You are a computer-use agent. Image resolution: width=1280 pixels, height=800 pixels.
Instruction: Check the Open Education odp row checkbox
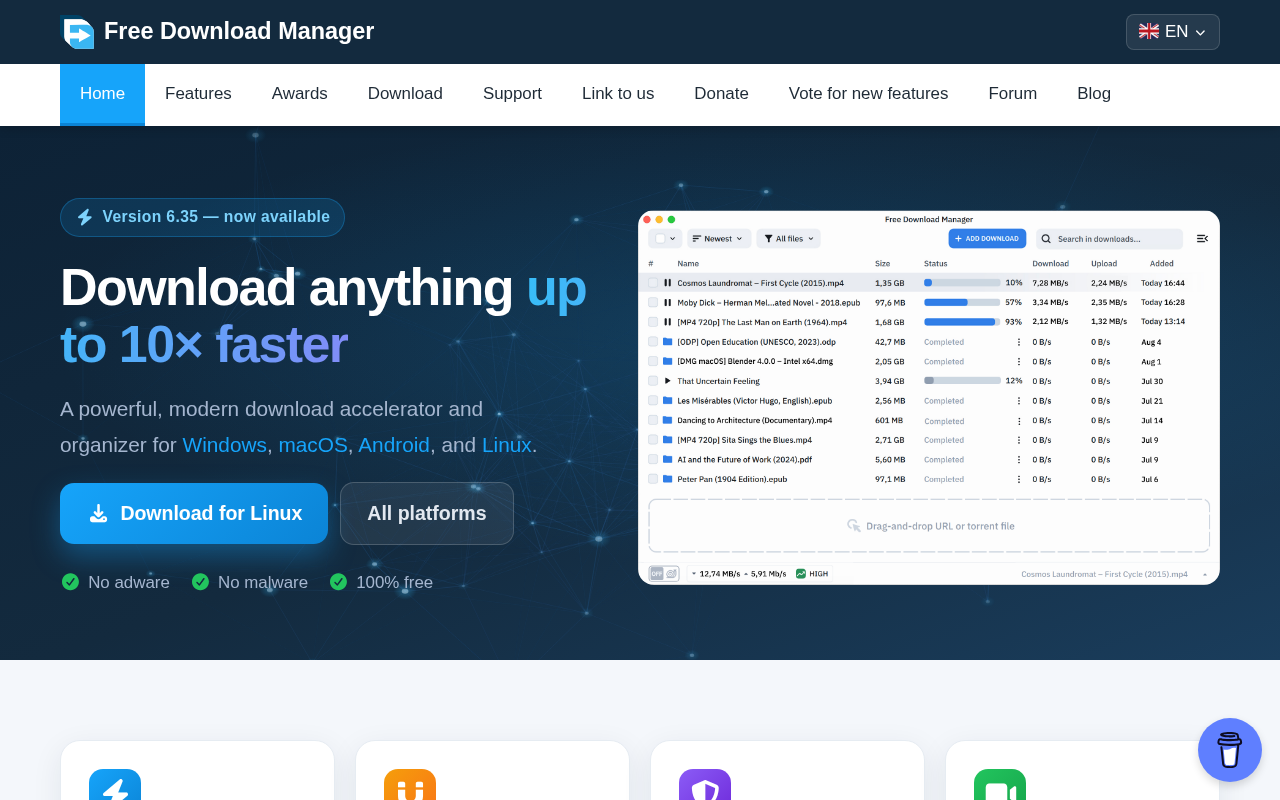pyautogui.click(x=653, y=342)
